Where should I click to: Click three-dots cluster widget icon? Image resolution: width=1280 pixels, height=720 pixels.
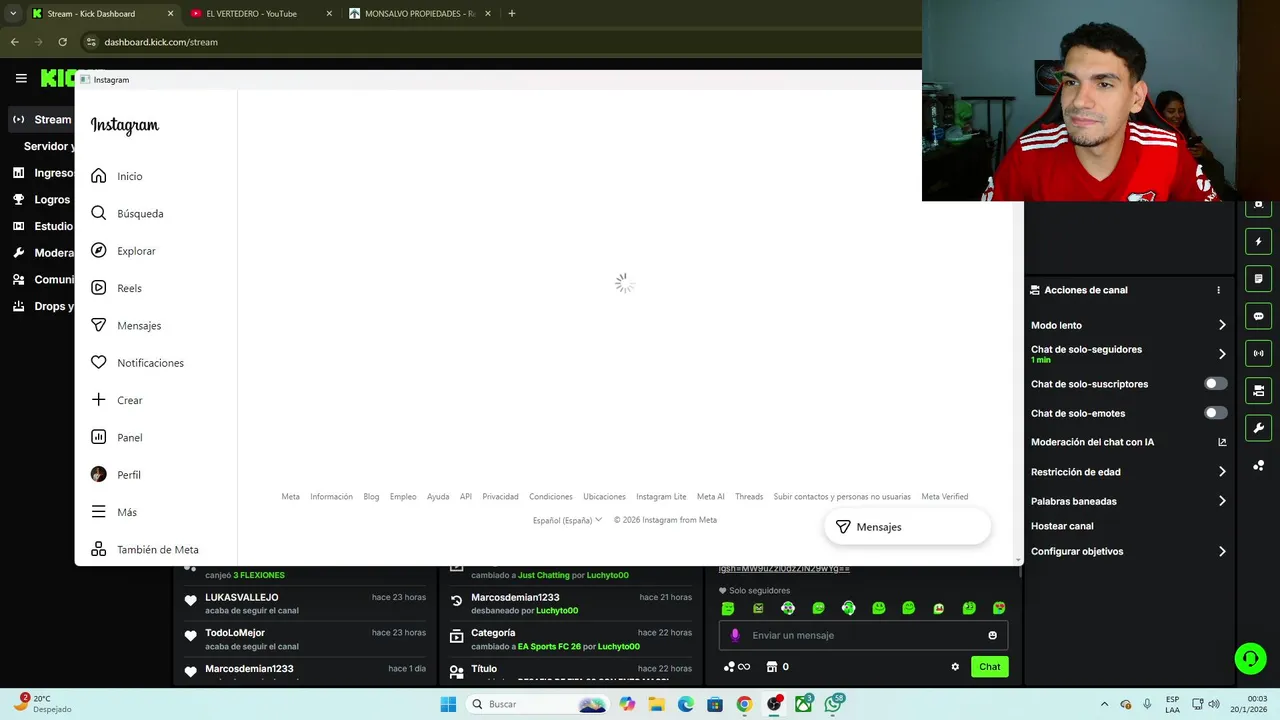tap(1258, 465)
